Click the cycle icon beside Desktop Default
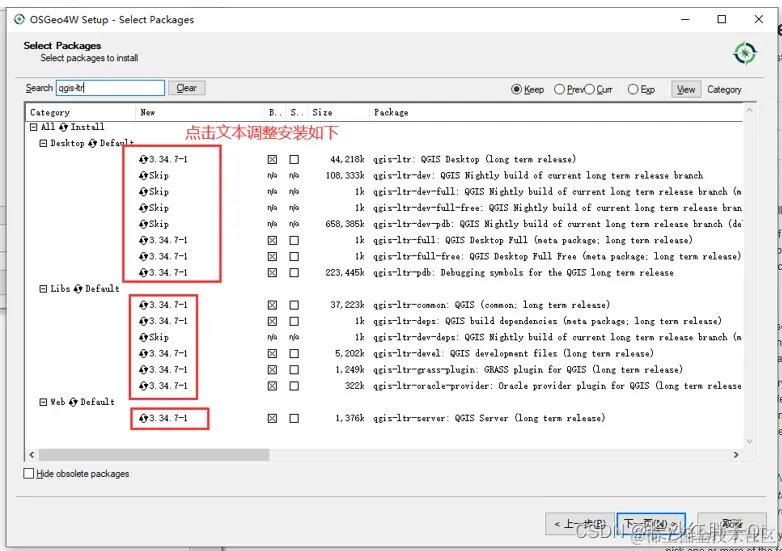 (x=92, y=144)
